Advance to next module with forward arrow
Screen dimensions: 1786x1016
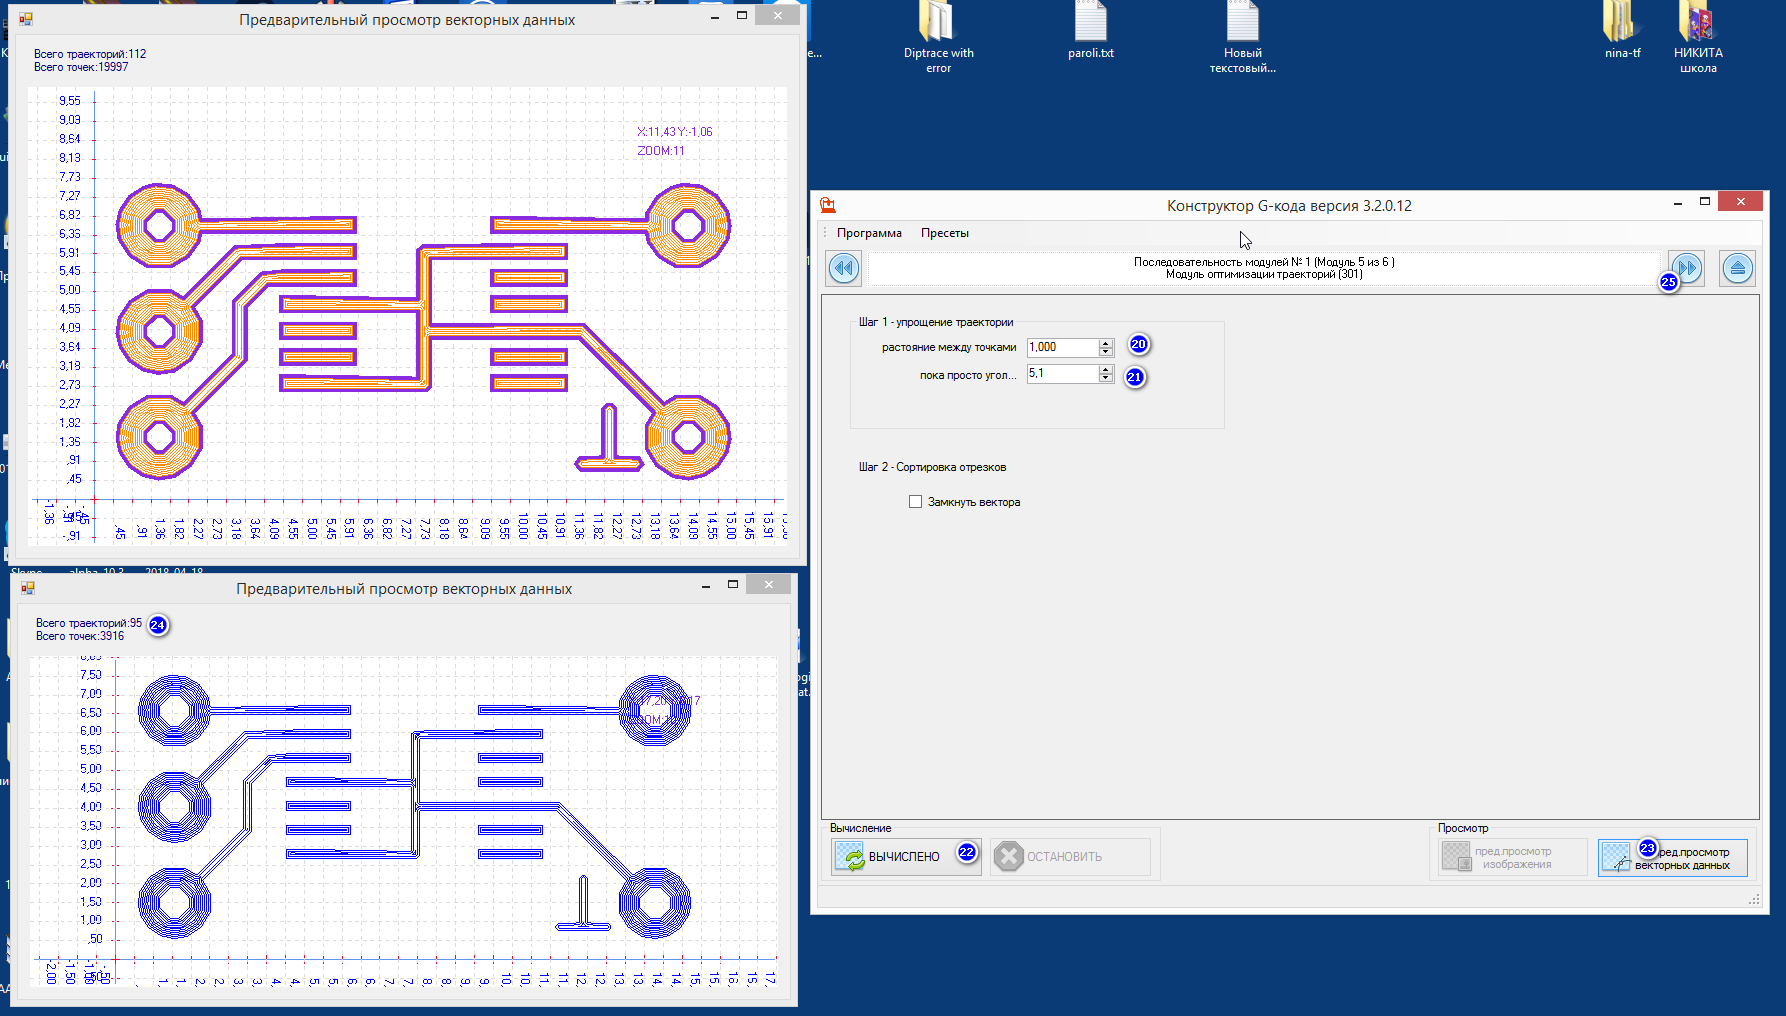click(1689, 268)
